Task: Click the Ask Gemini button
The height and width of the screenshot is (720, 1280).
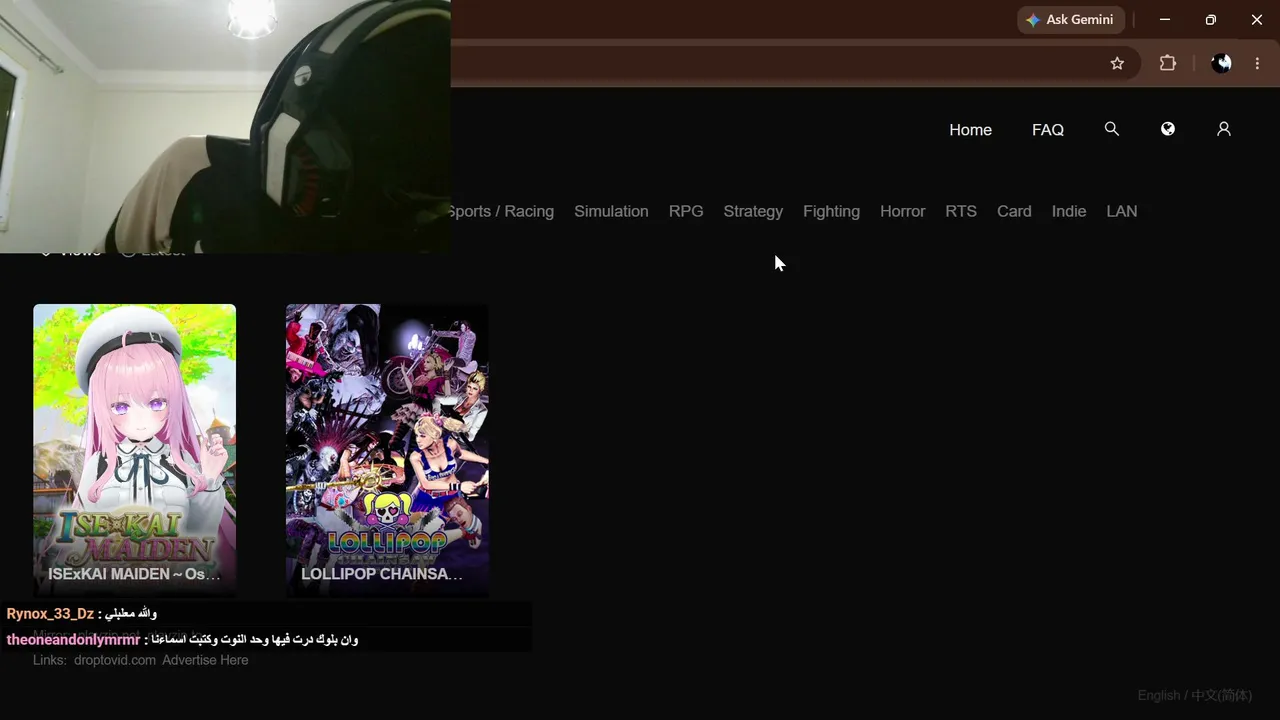Action: 1071,20
